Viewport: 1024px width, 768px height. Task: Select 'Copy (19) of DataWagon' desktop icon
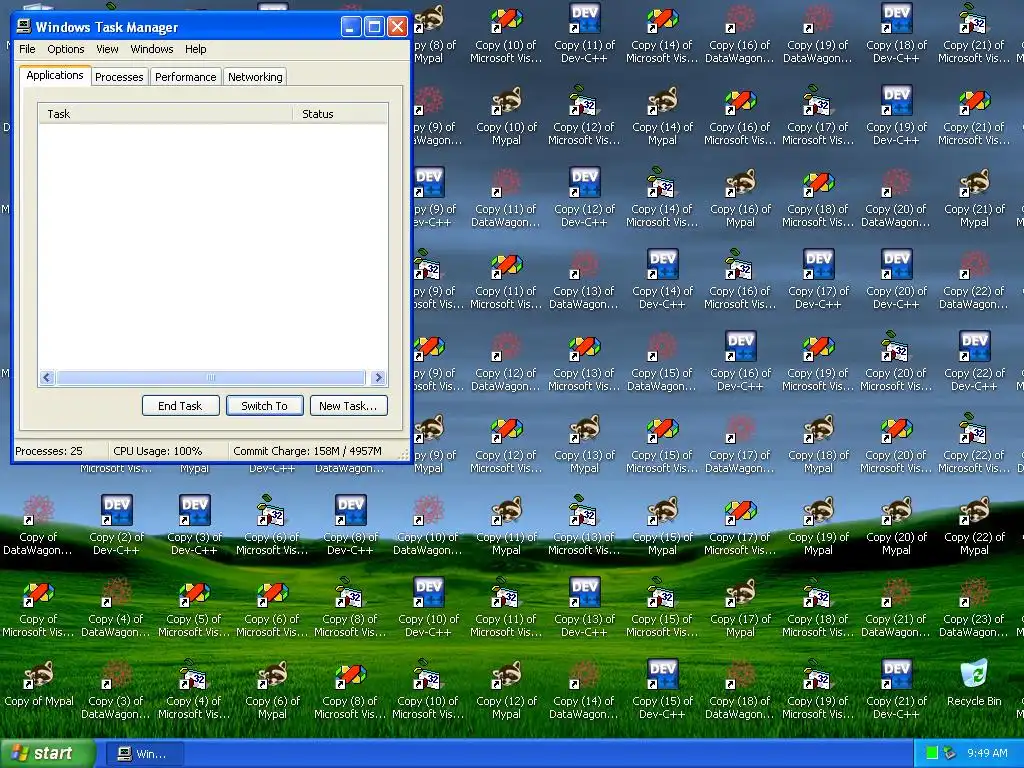pos(818,34)
